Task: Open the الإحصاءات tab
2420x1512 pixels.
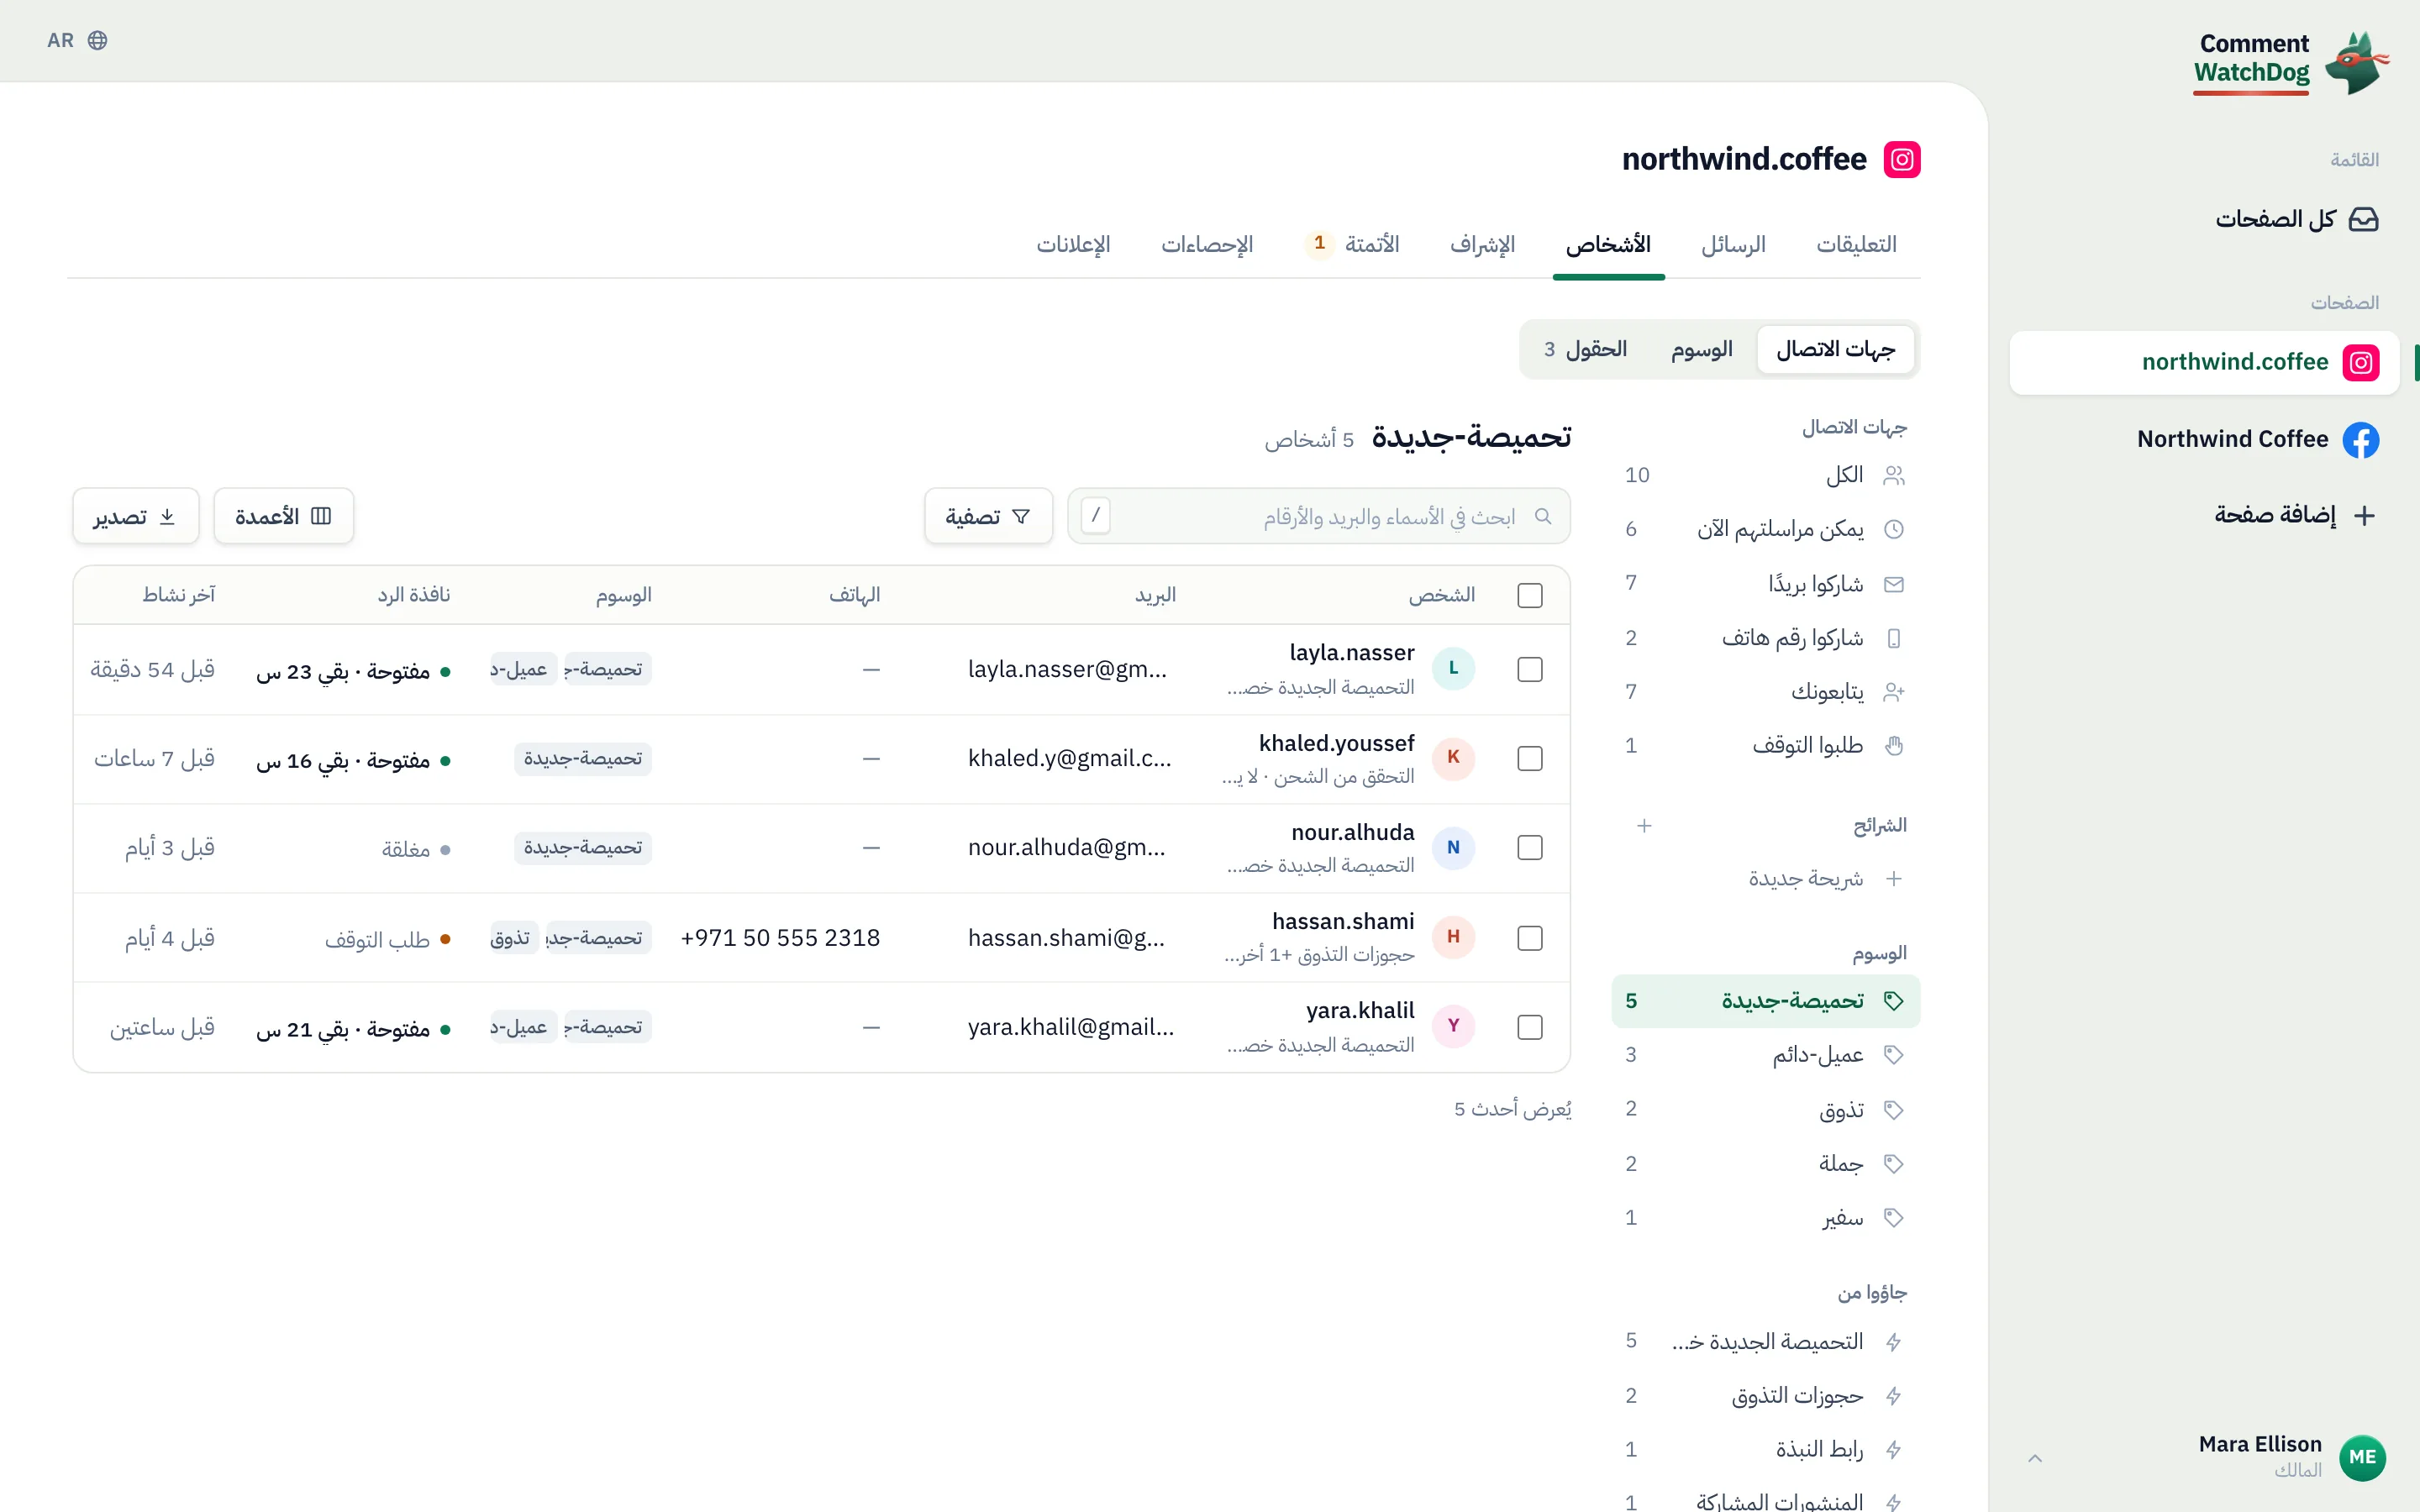Action: [1207, 245]
